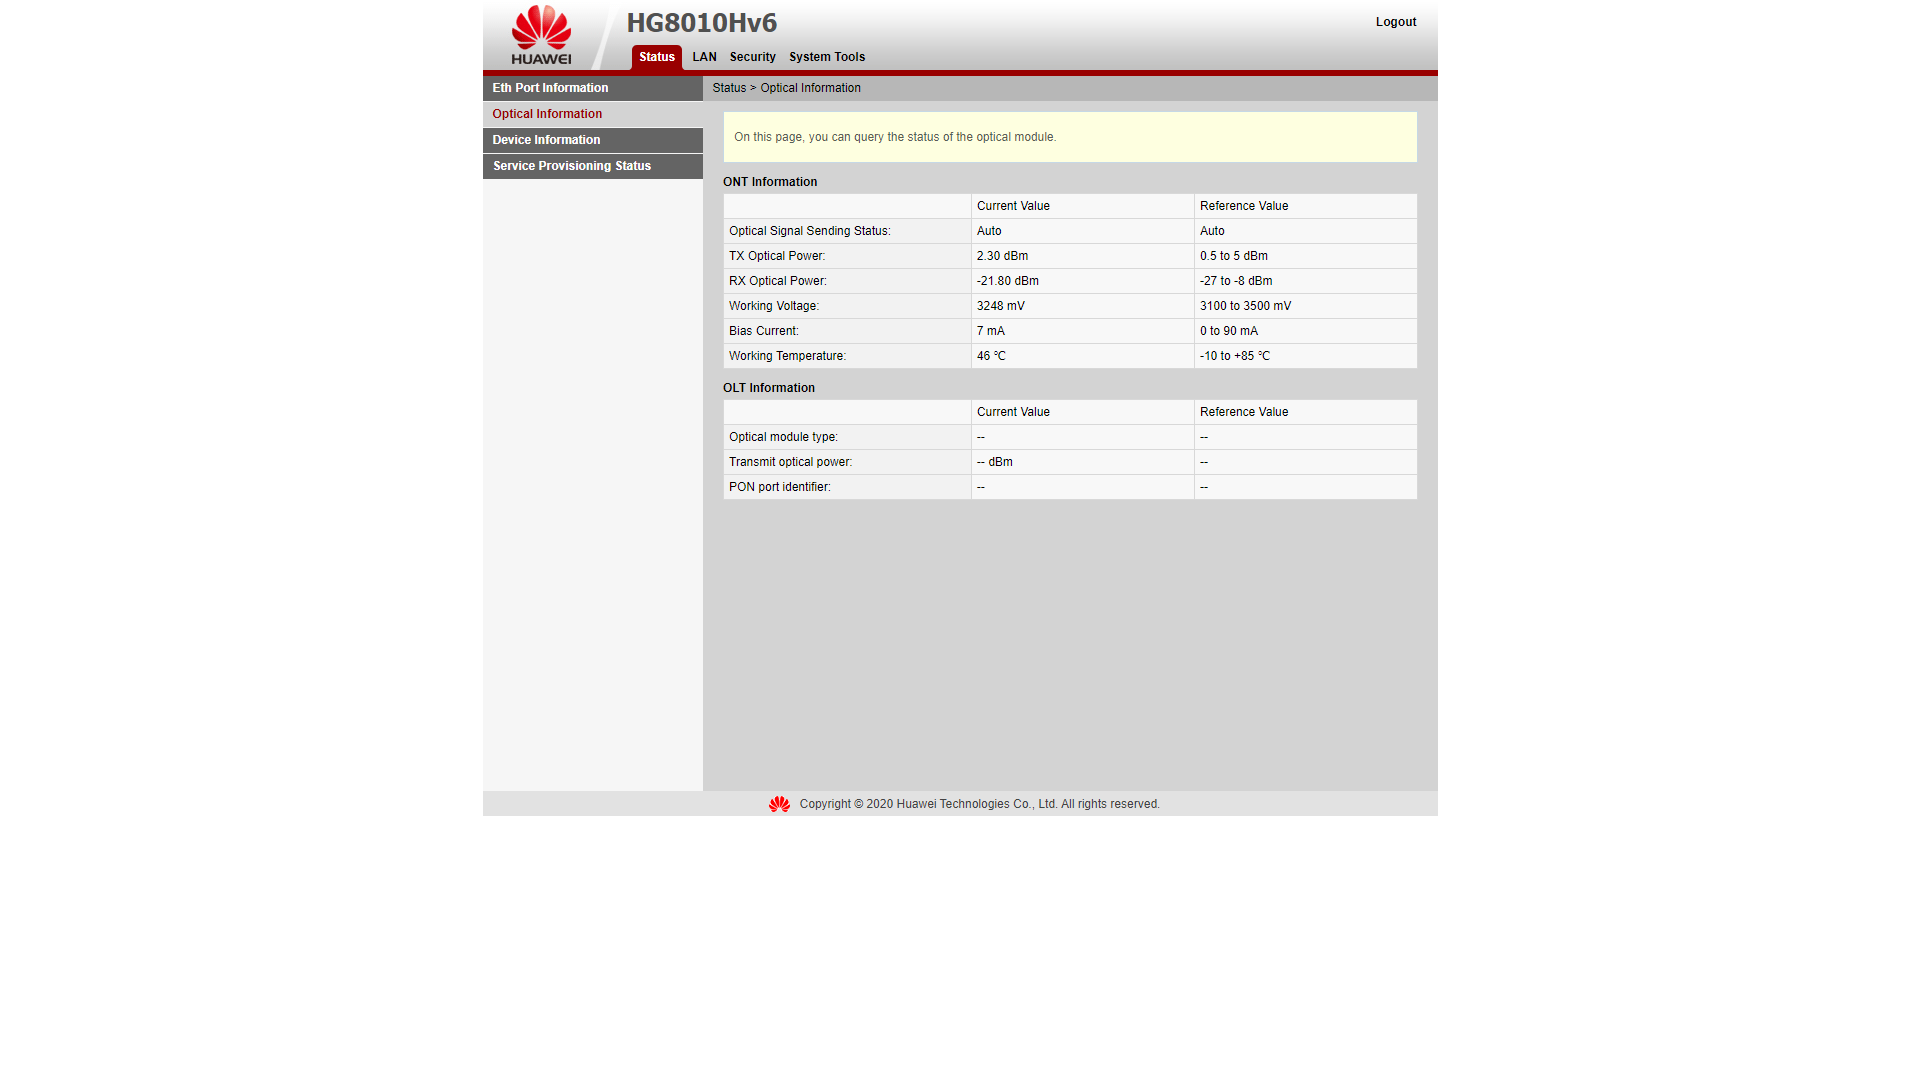Open Device Information sidebar entry

[593, 140]
